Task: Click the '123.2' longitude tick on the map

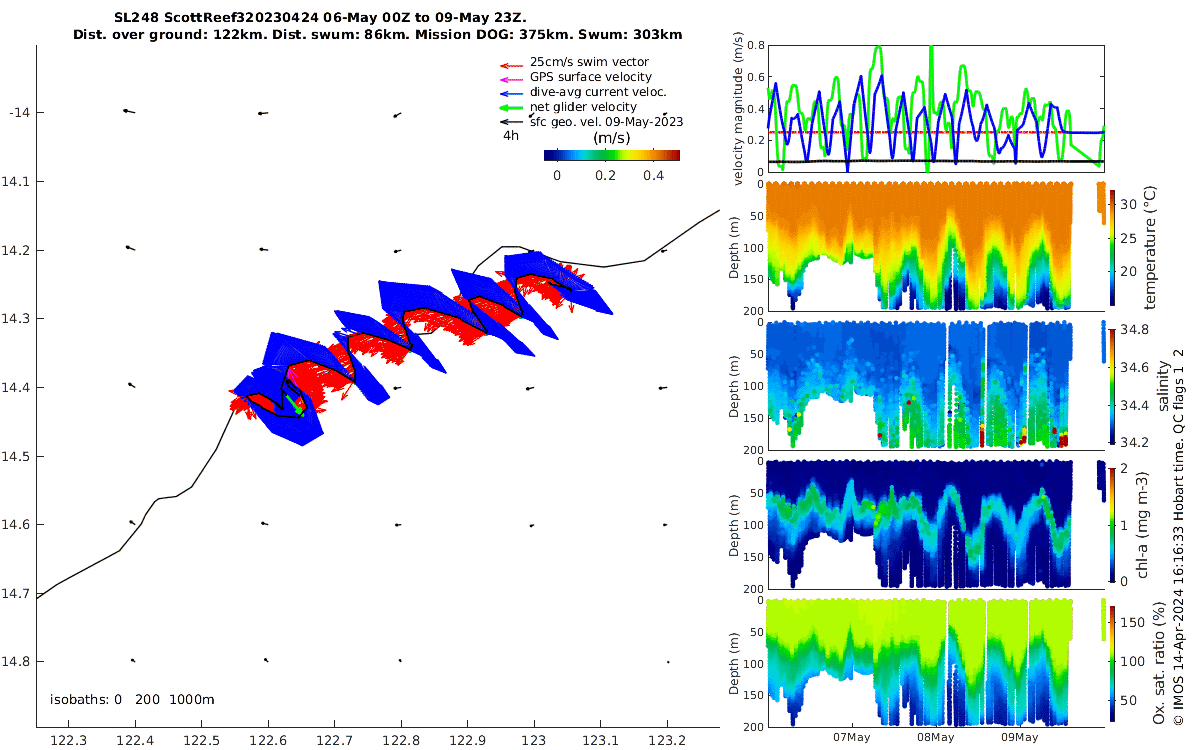Action: pyautogui.click(x=667, y=740)
